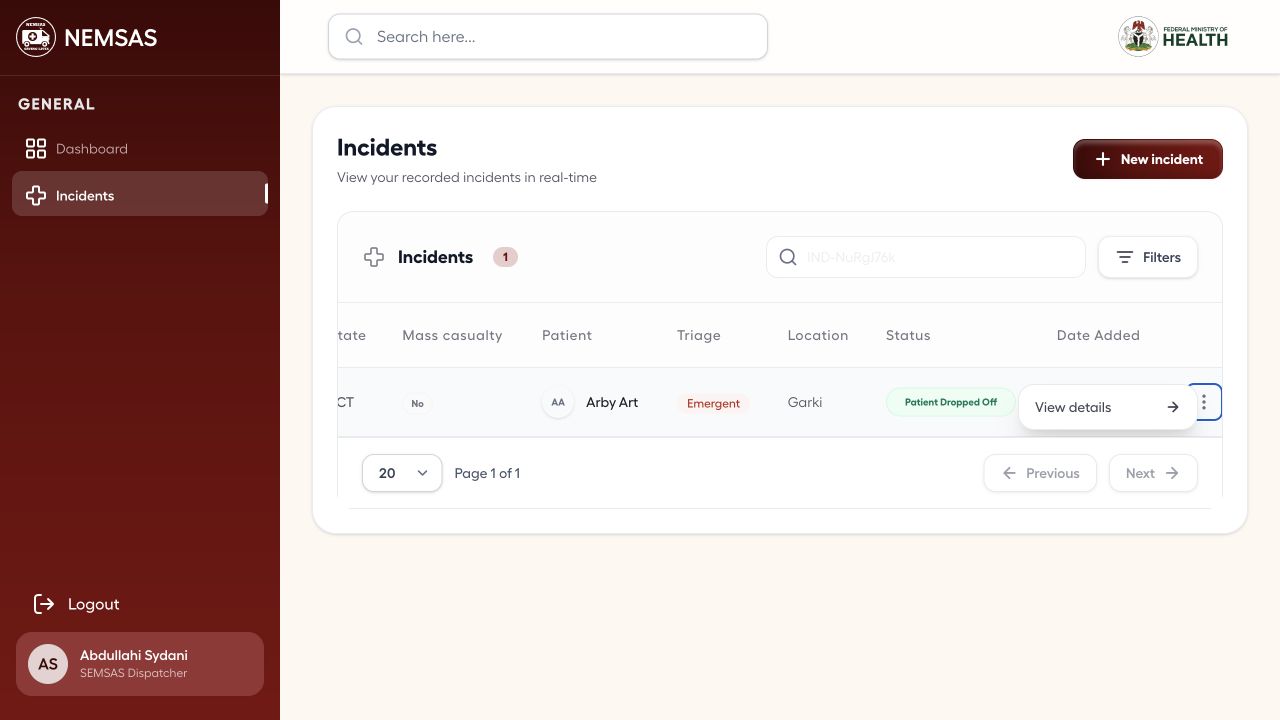Go to the Previous page
Screen dimensions: 1280x720
(1040, 473)
